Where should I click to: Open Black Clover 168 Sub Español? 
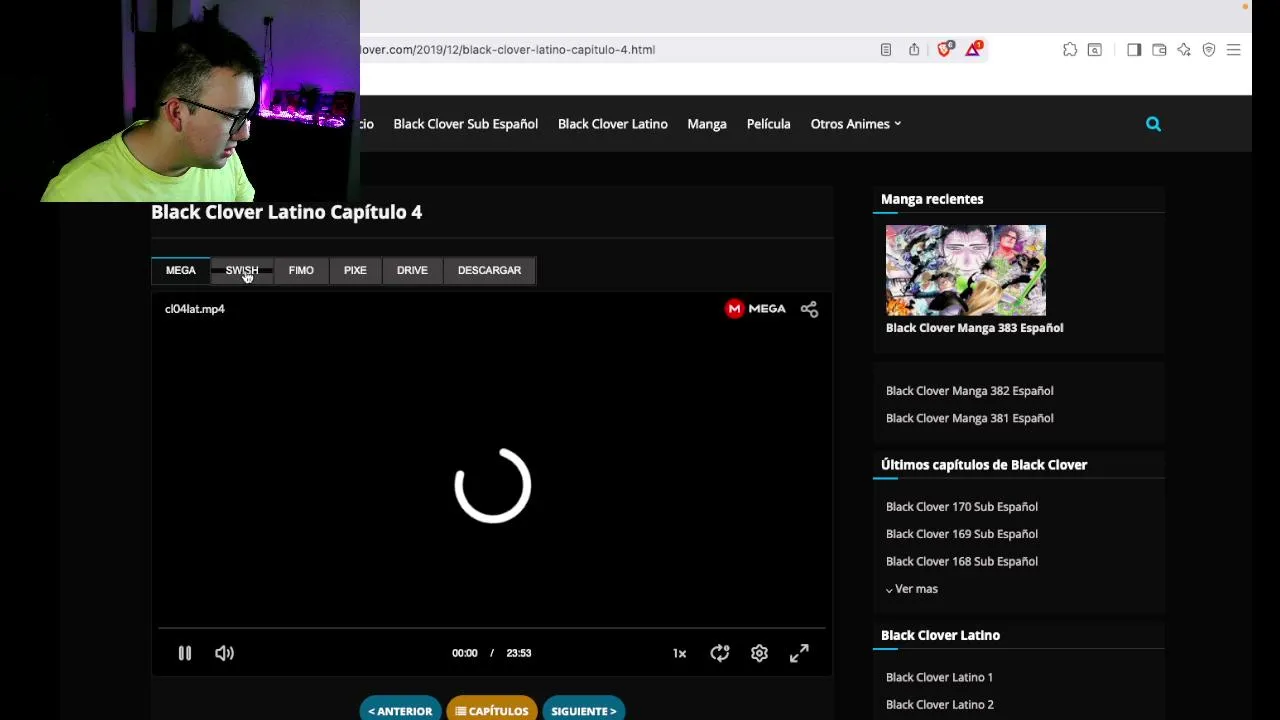(x=962, y=561)
